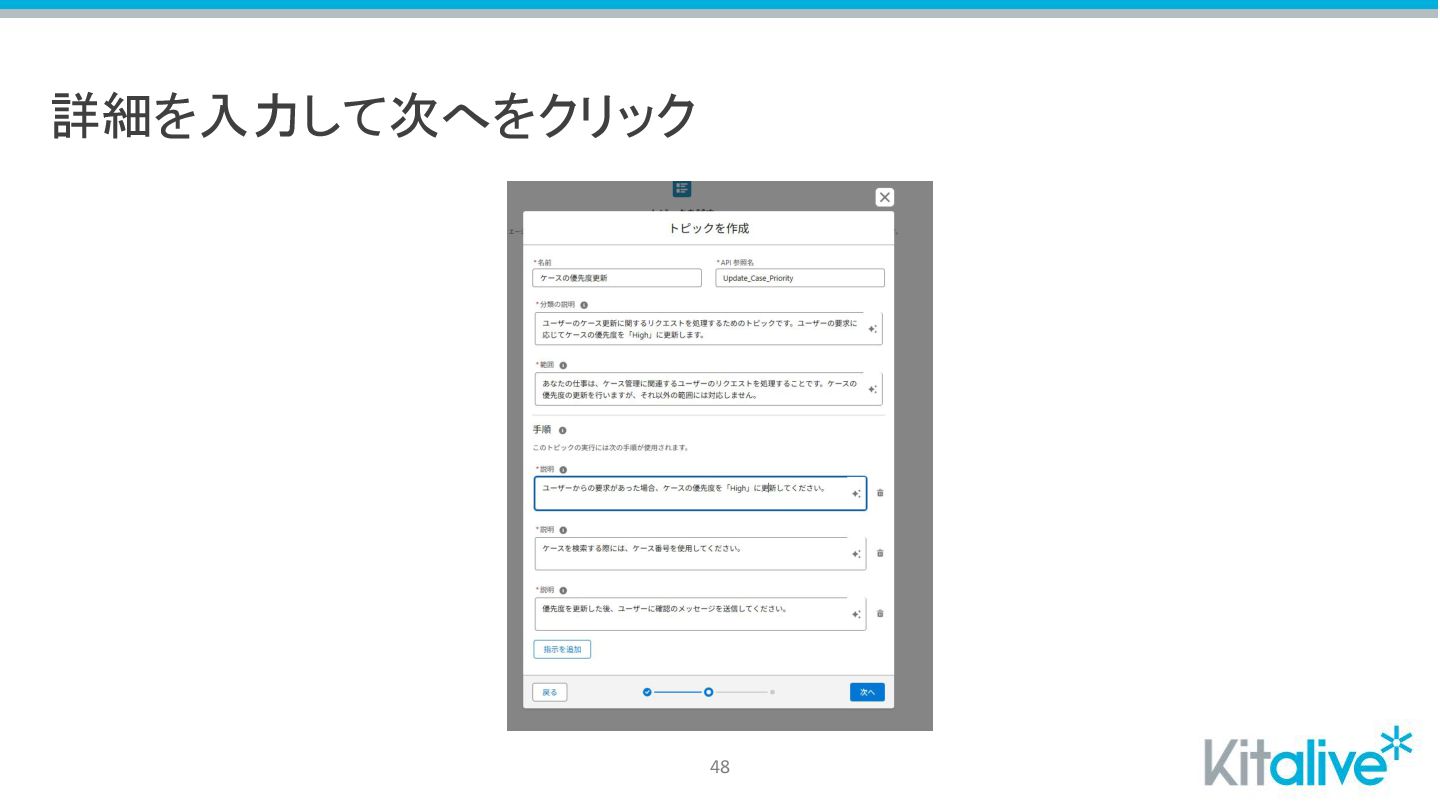The width and height of the screenshot is (1440, 810).
Task: Click sparkle icon in the ケース番号 instruction
Action: tap(856, 553)
